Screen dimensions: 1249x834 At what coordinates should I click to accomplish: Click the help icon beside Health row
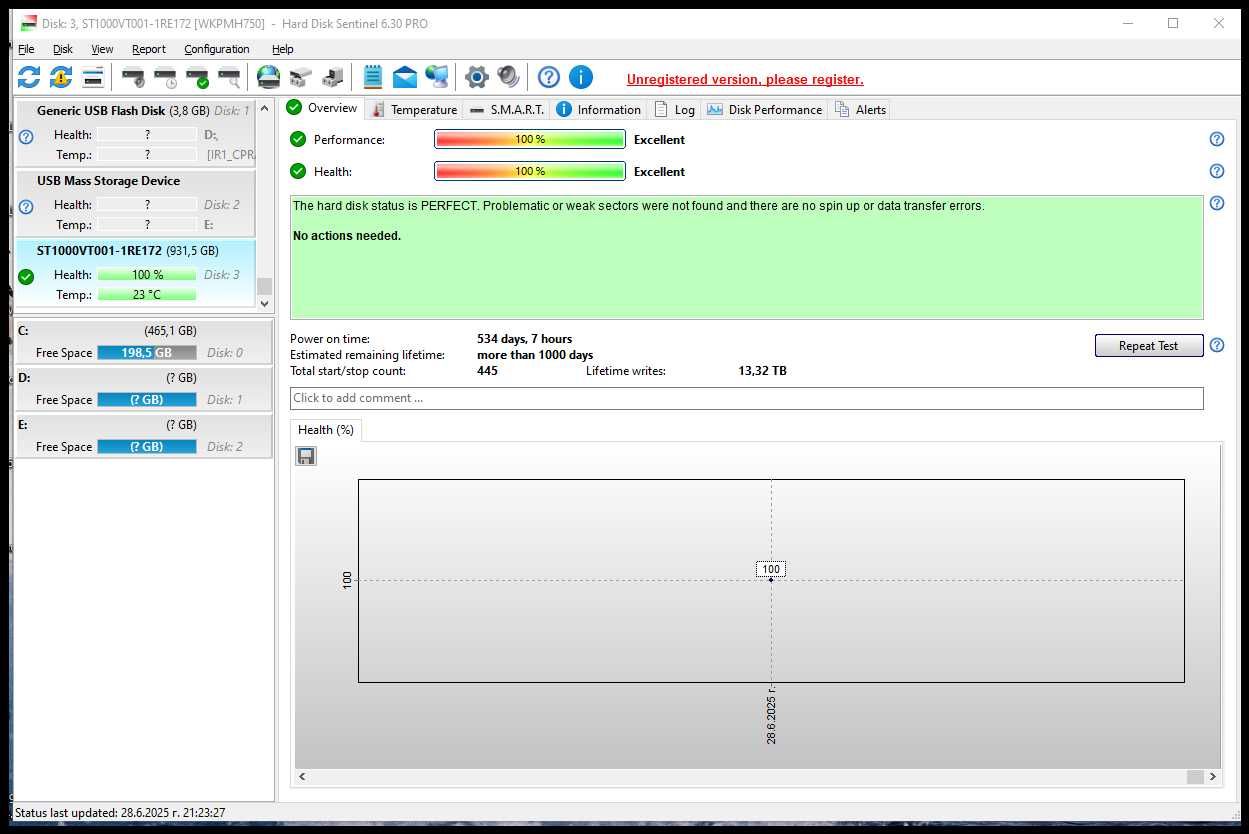pos(1217,171)
